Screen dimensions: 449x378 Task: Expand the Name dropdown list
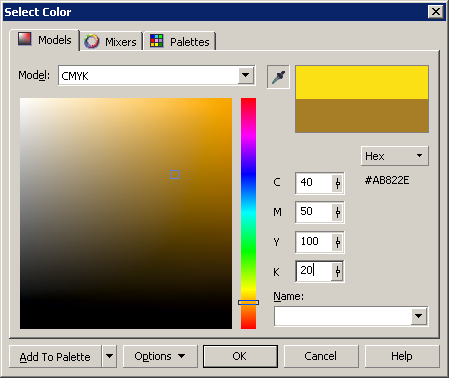pos(419,316)
